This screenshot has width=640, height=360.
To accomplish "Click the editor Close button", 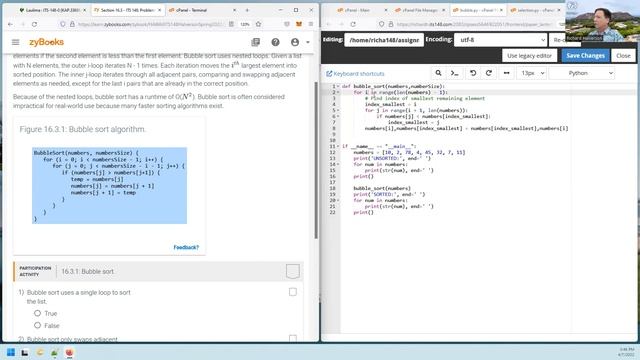I will click(x=623, y=56).
